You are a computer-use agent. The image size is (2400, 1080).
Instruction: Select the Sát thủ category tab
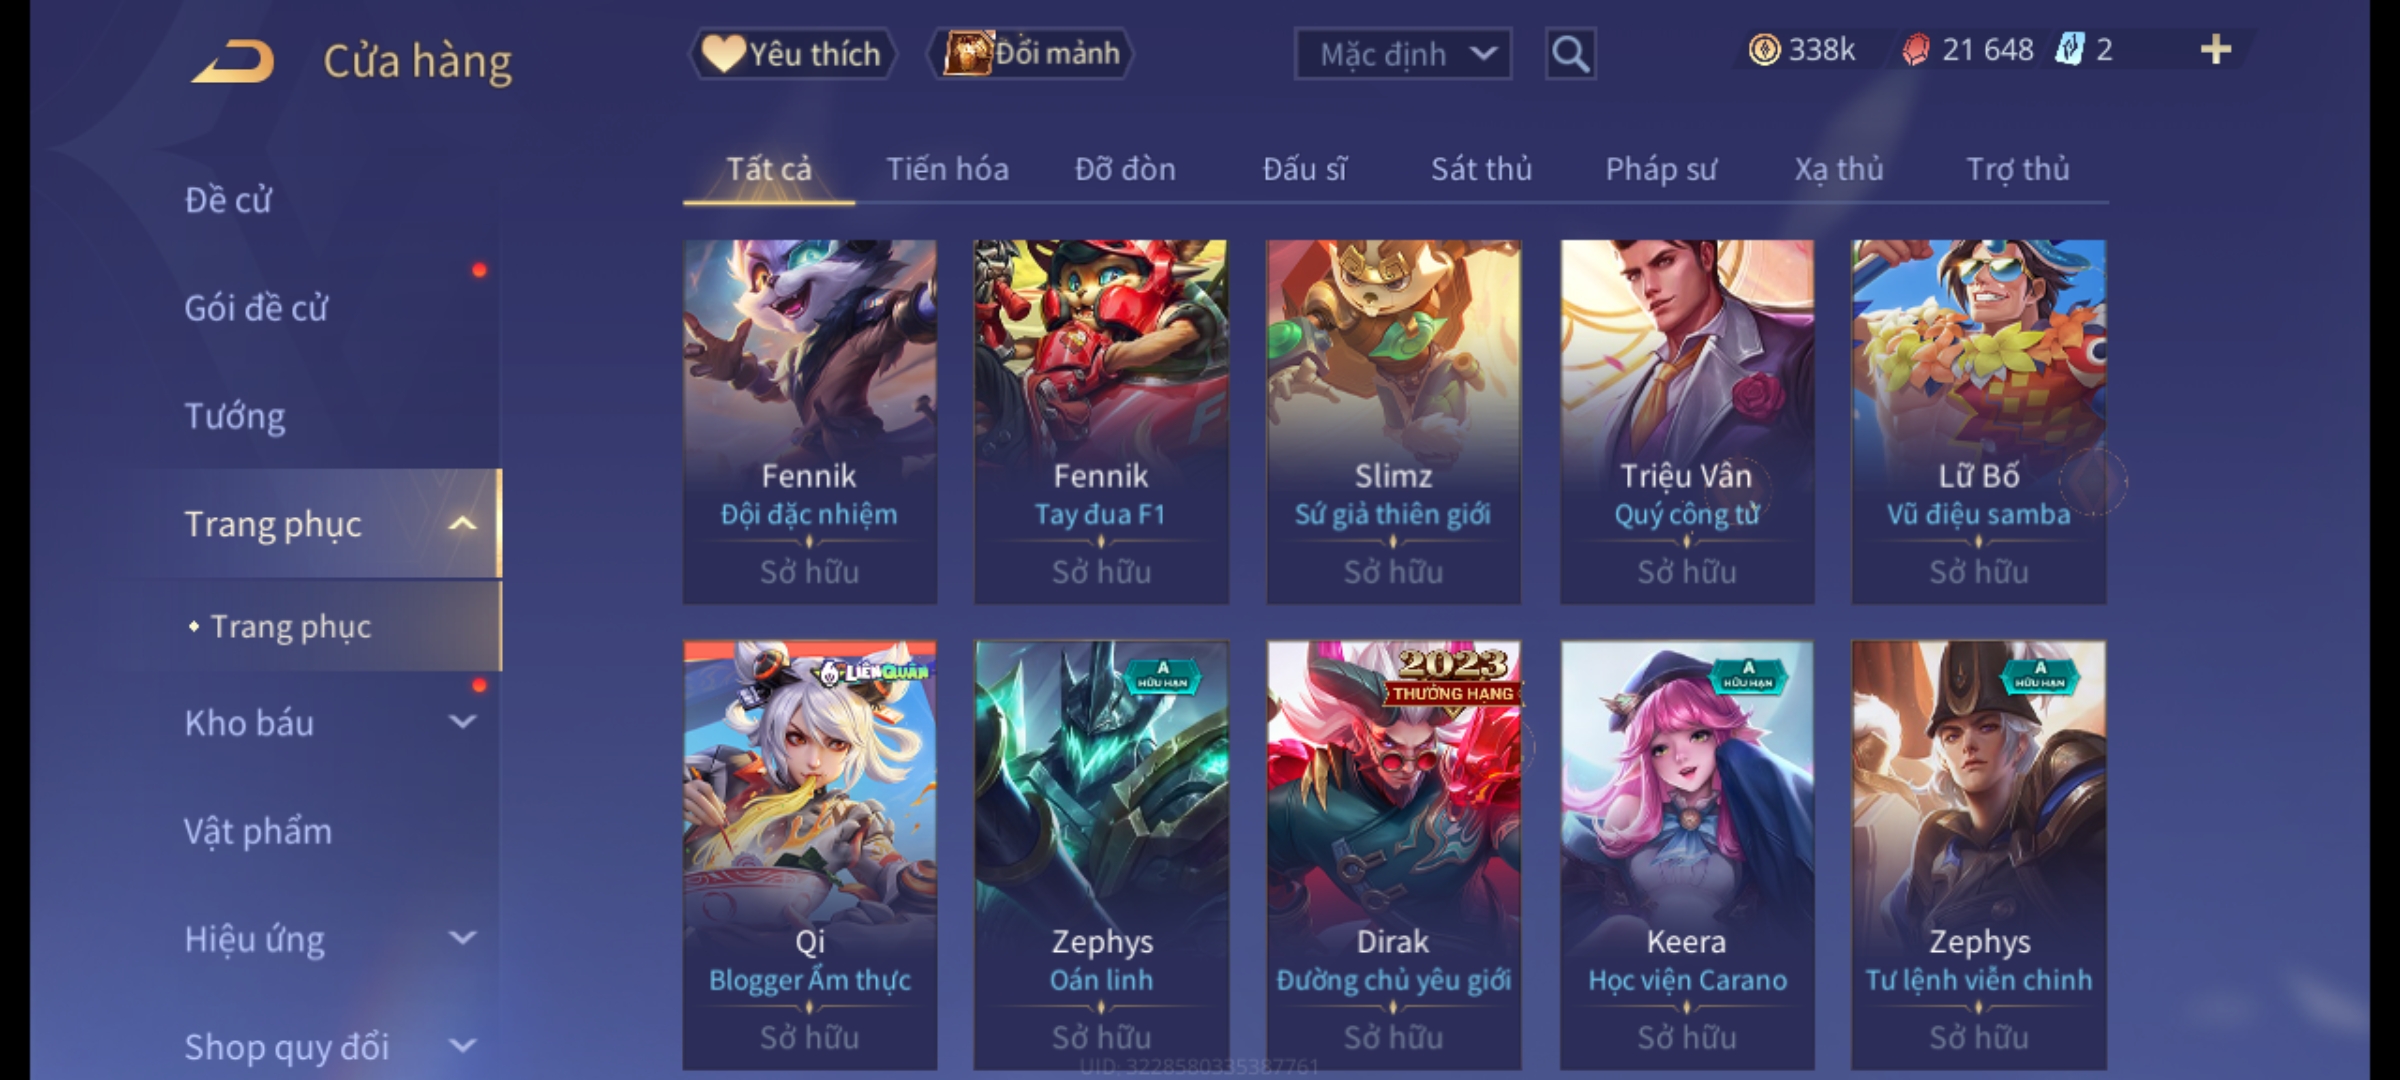pos(1481,169)
